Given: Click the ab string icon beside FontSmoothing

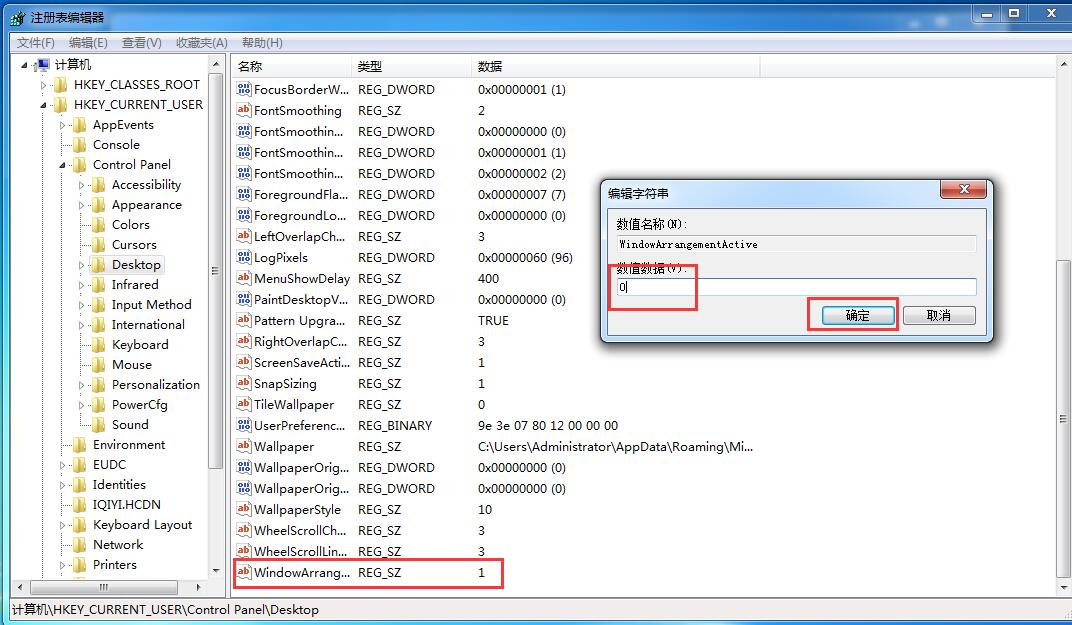Looking at the screenshot, I should click(x=243, y=110).
